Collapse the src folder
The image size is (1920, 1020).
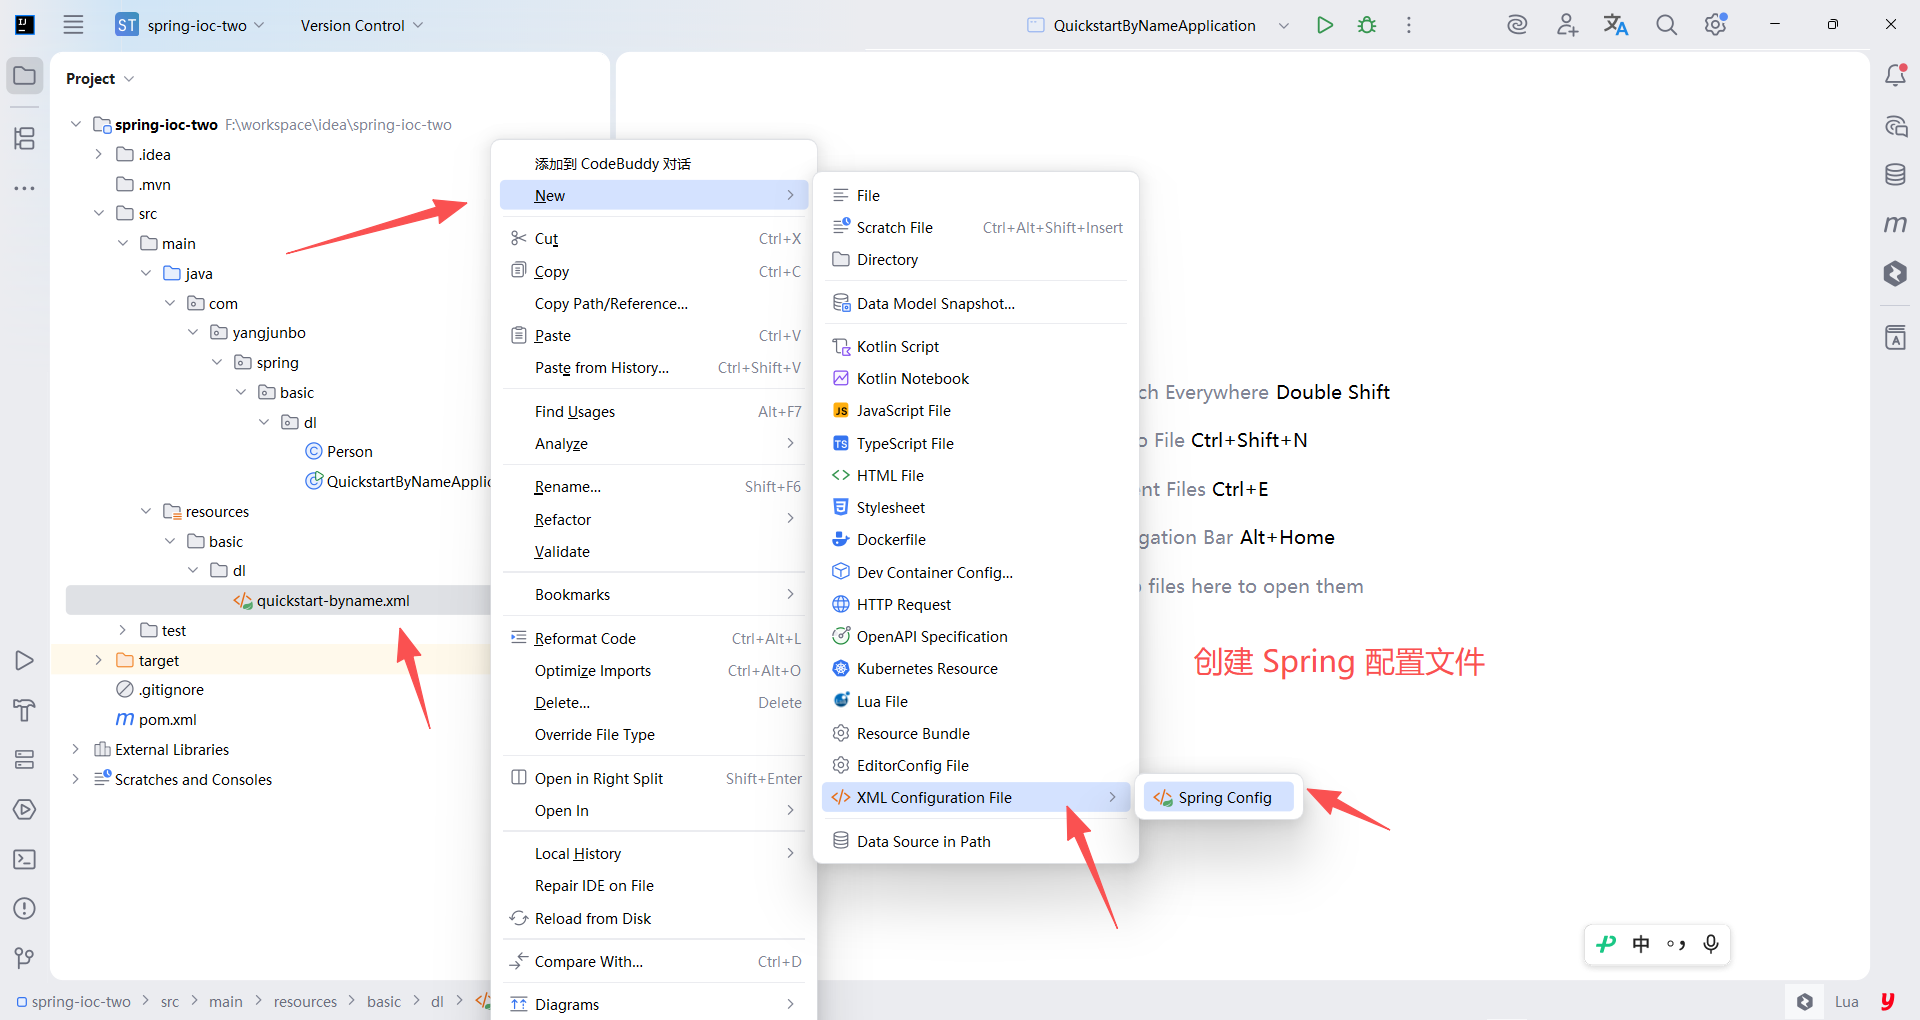tap(98, 213)
